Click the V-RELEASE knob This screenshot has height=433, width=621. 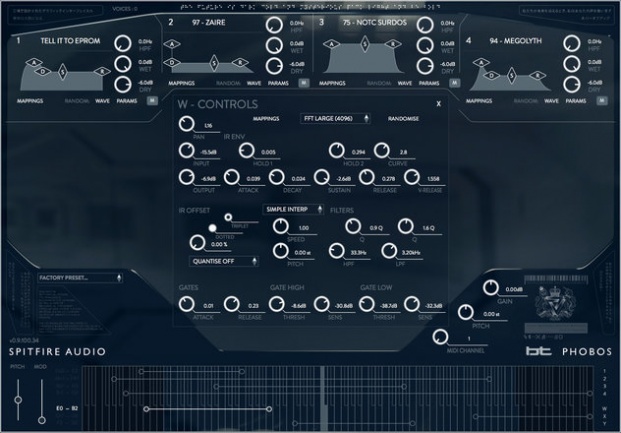[x=412, y=177]
